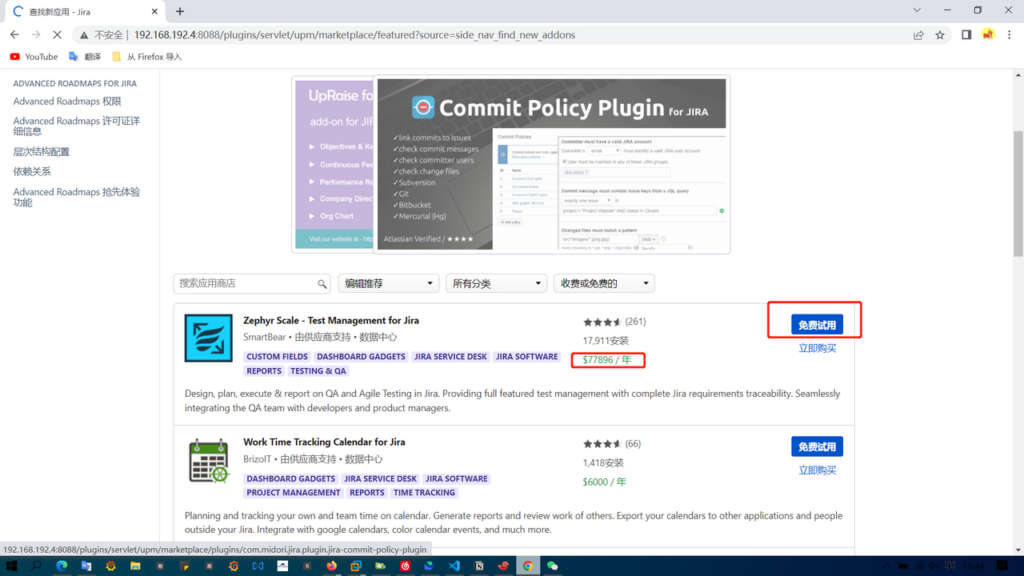This screenshot has height=576, width=1024.
Task: Click the share page icon in address bar
Action: tap(918, 35)
